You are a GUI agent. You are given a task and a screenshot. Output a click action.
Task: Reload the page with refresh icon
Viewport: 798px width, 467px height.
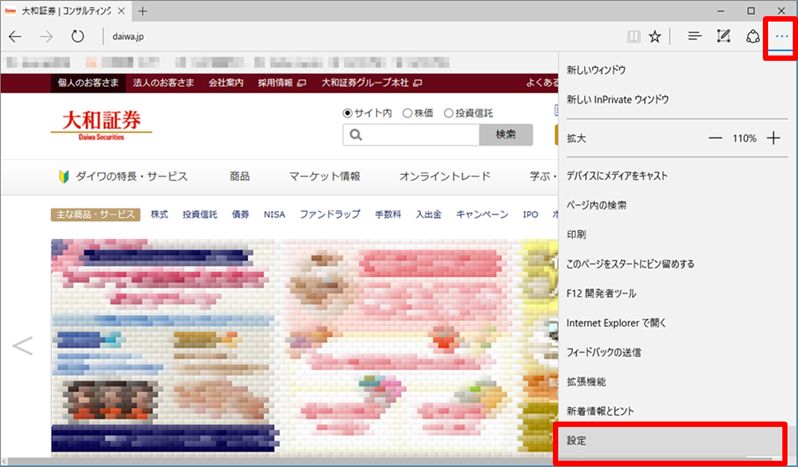77,37
